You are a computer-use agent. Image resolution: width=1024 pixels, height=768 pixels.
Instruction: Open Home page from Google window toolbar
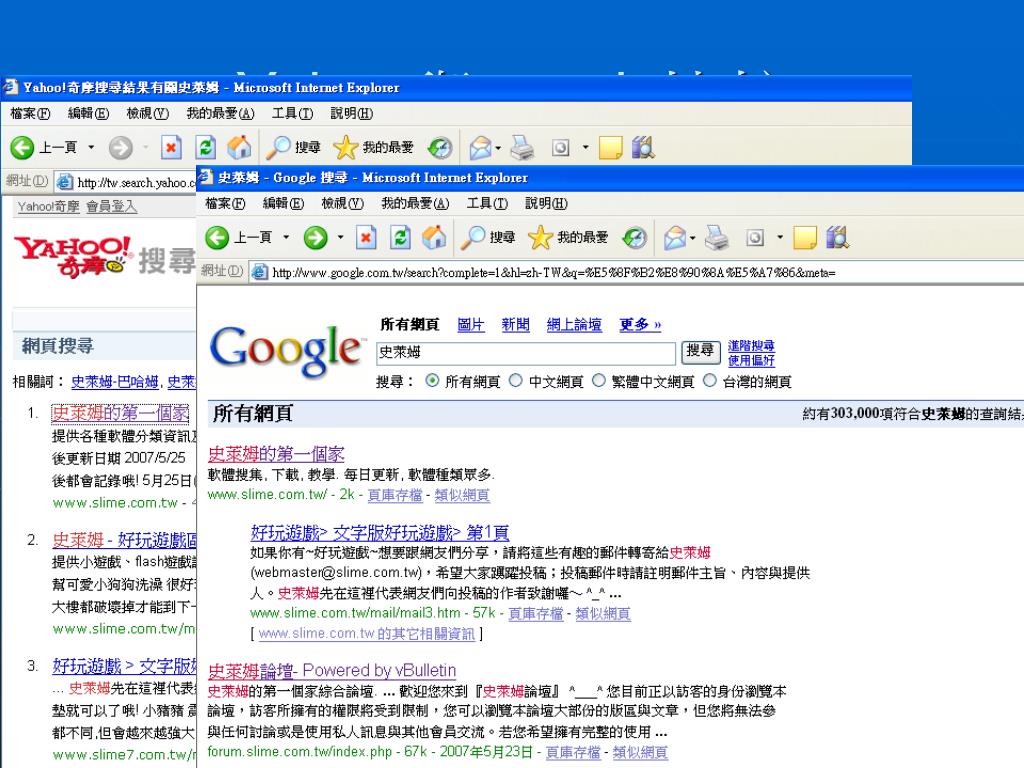point(434,237)
